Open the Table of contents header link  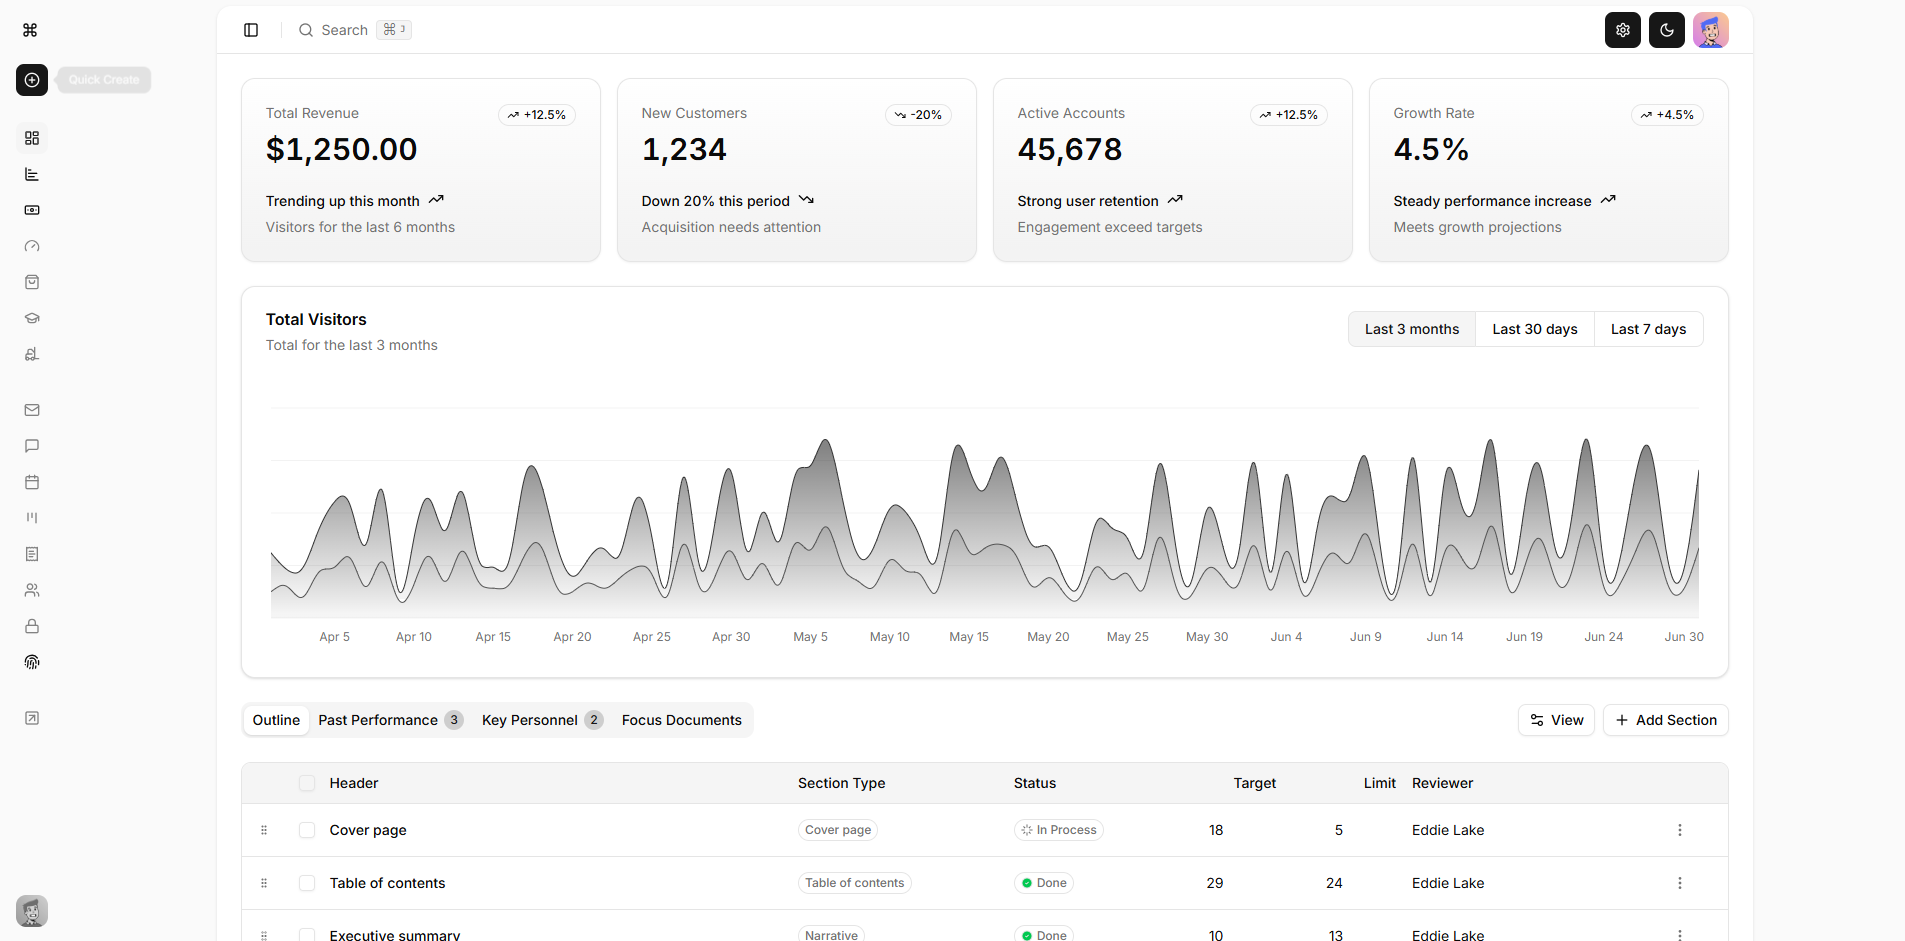[387, 883]
